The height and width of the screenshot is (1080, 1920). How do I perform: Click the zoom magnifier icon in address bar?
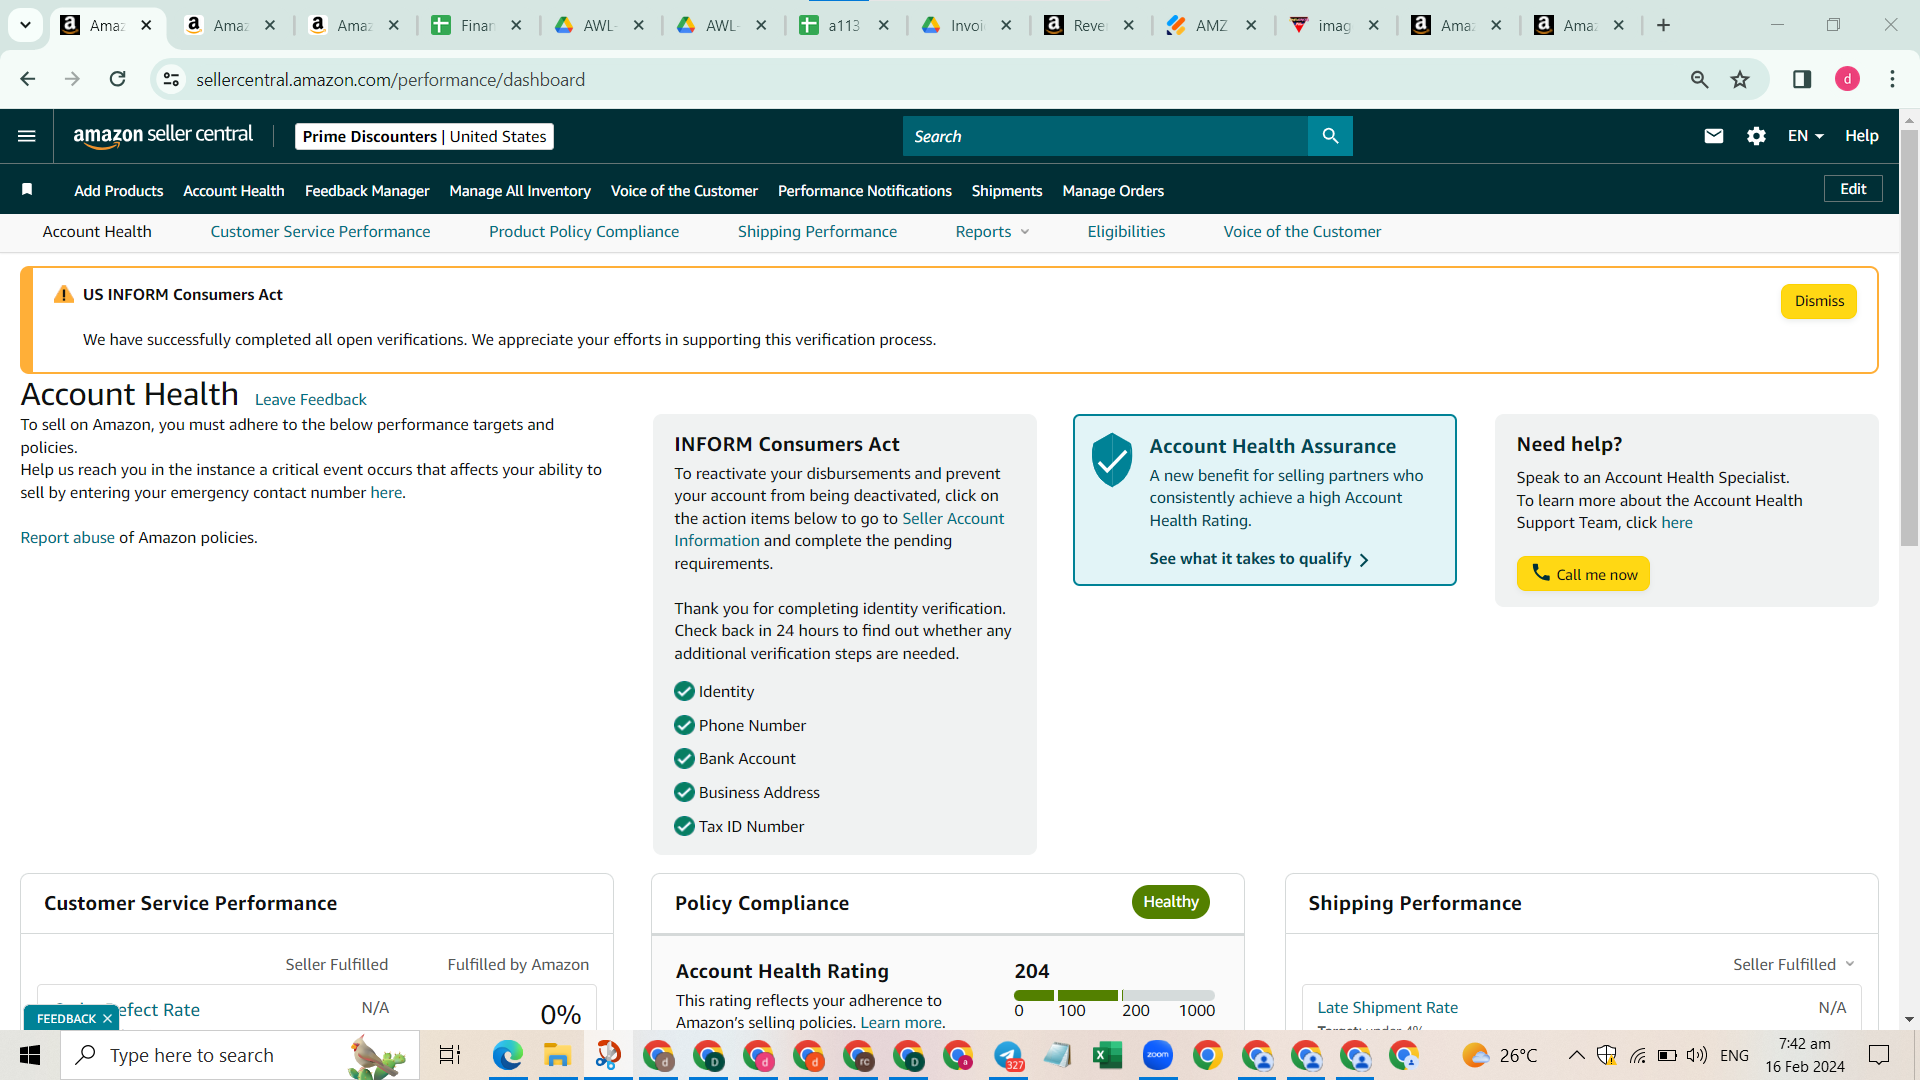1699,79
